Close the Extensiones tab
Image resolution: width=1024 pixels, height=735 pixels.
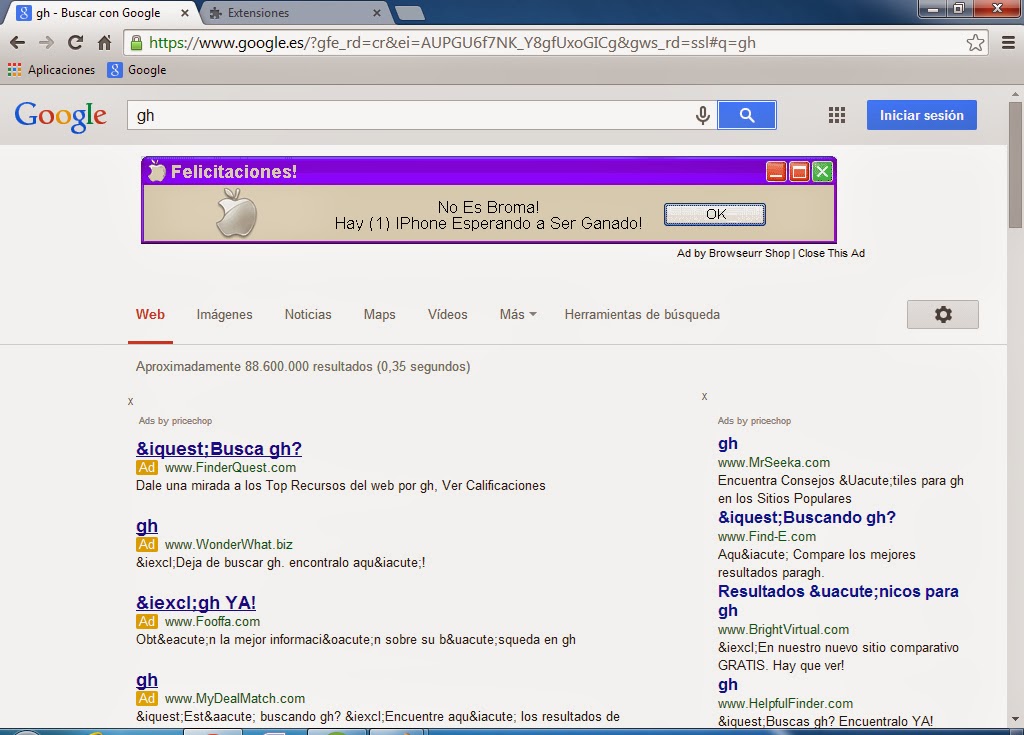tap(376, 13)
